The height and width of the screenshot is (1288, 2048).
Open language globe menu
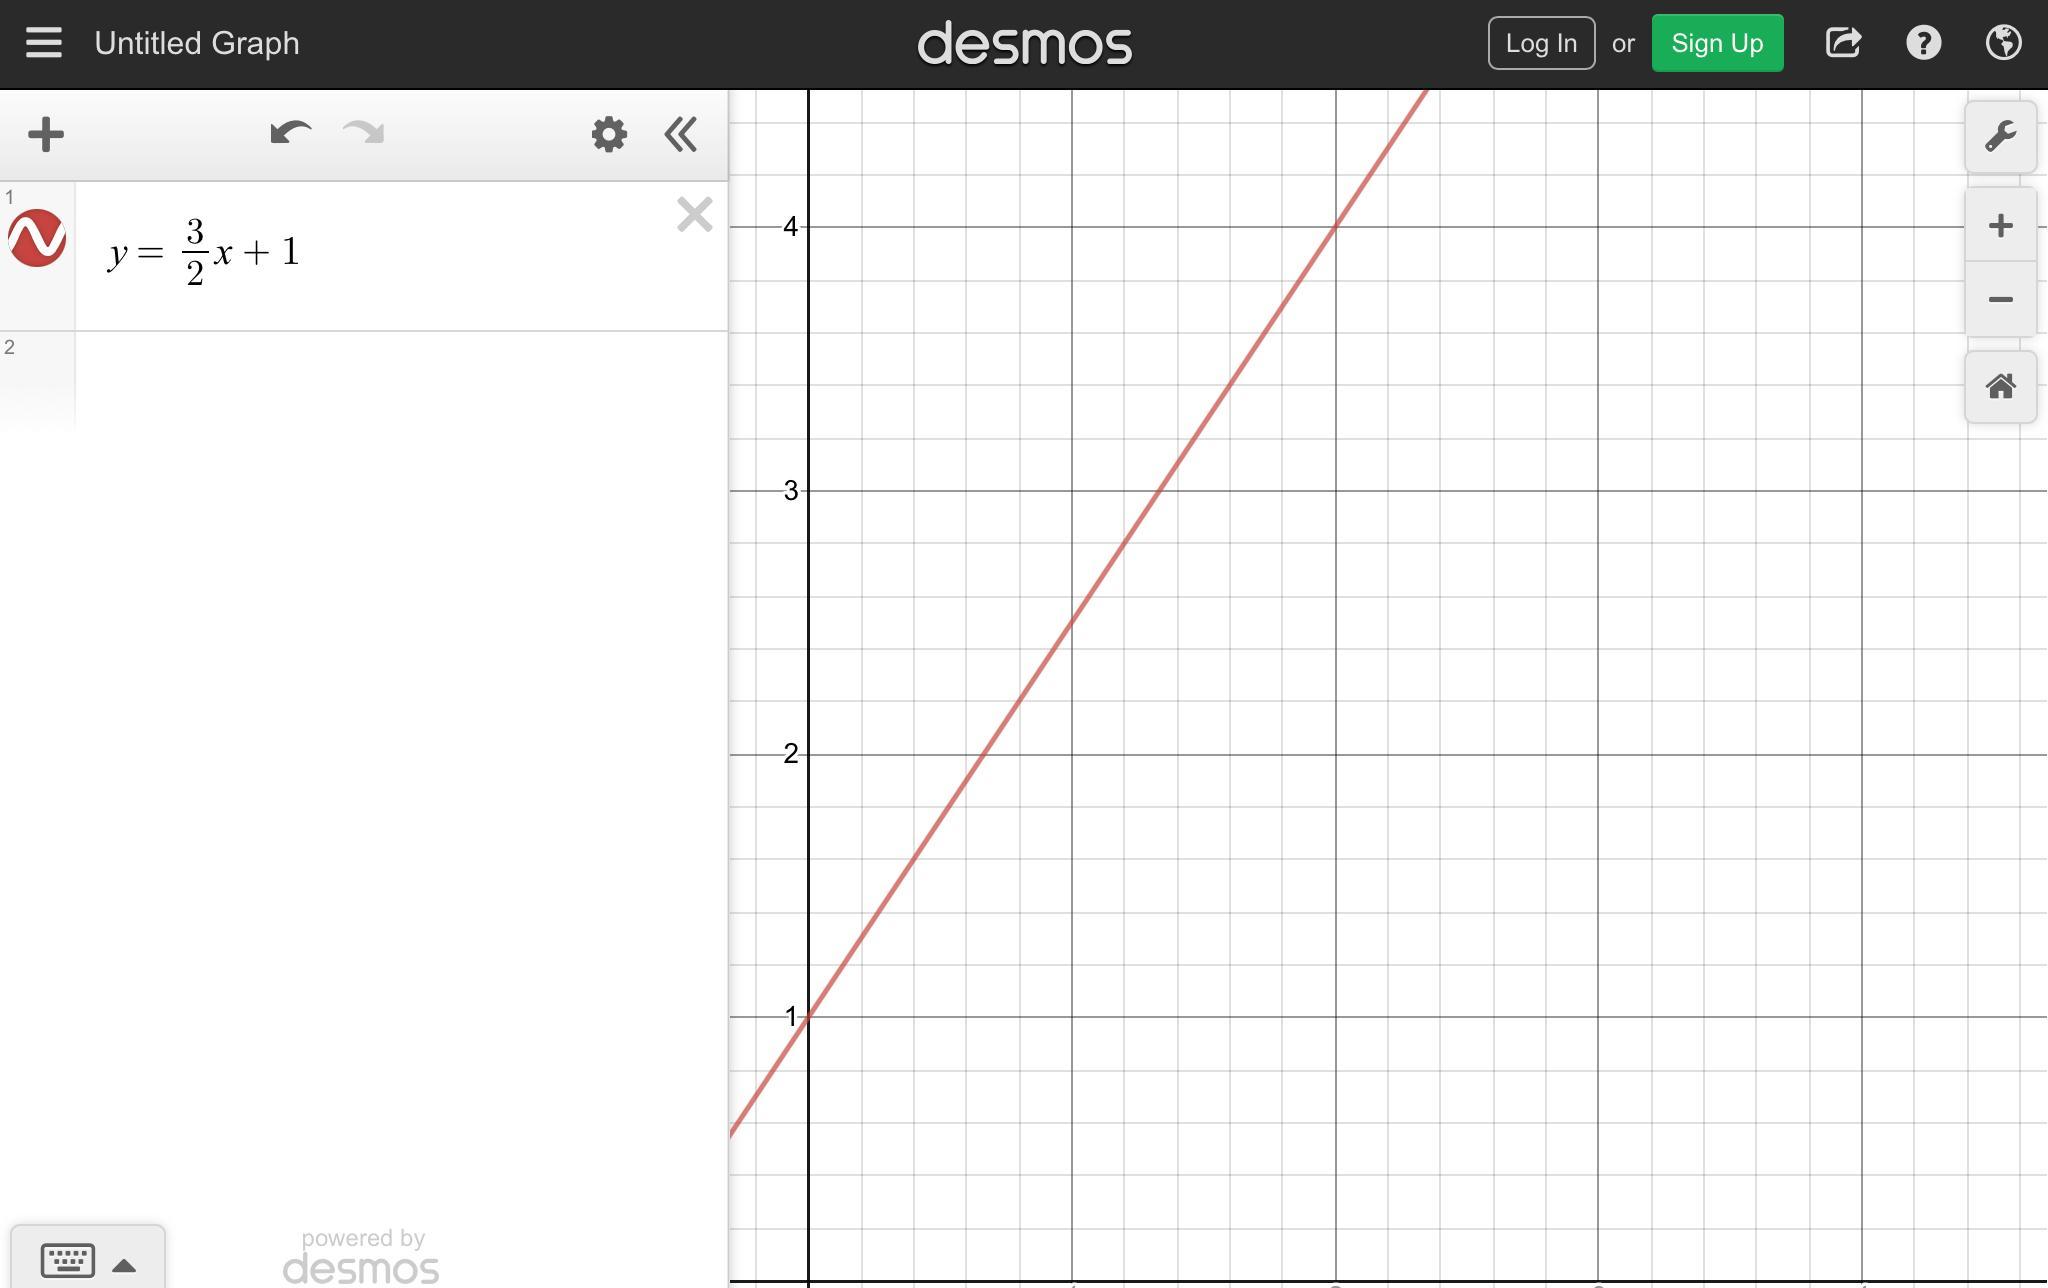(2003, 43)
